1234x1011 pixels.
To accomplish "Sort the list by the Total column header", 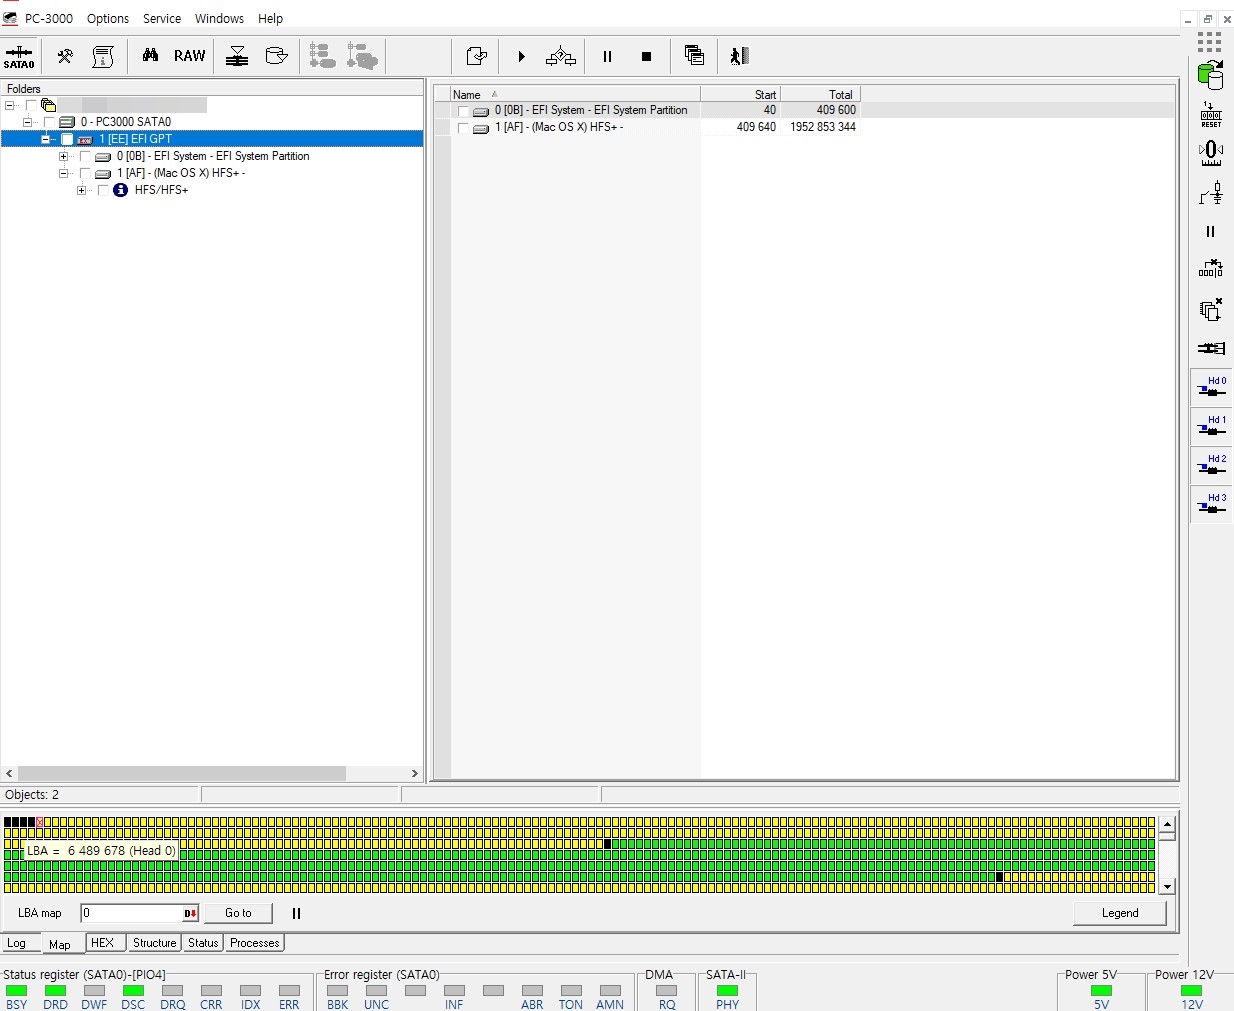I will click(x=820, y=94).
